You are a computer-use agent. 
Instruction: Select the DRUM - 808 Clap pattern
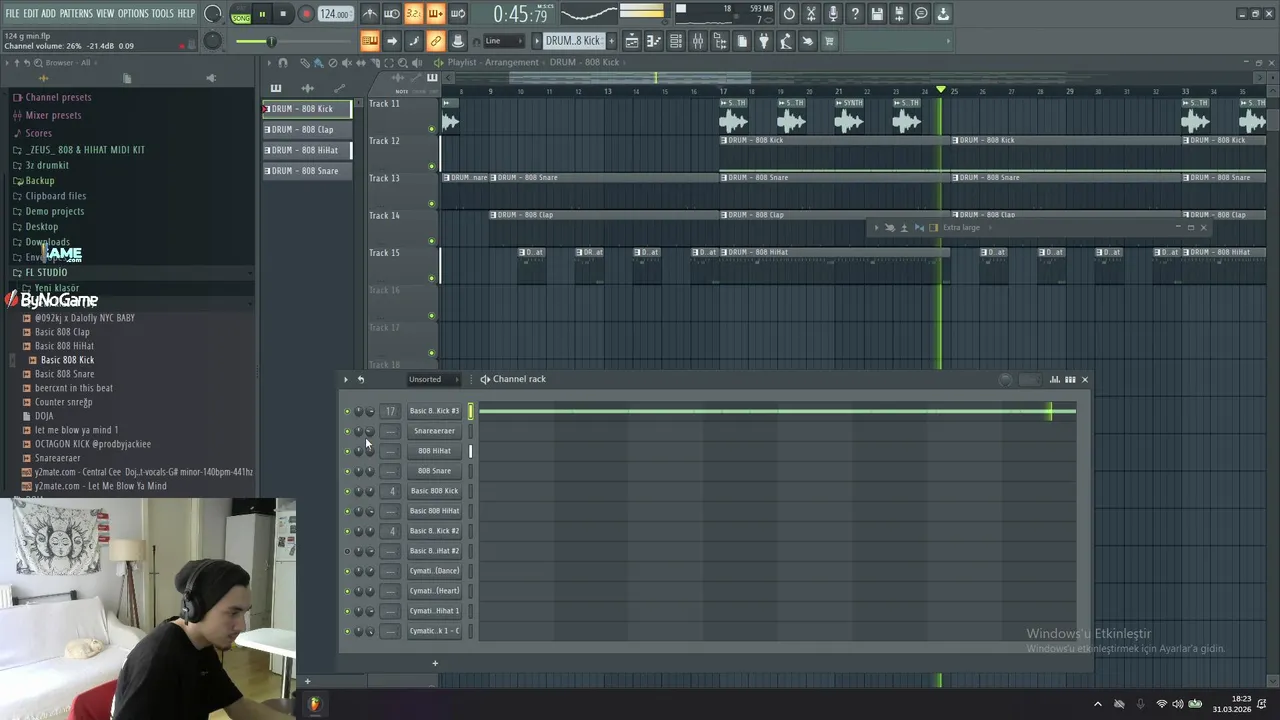click(307, 129)
